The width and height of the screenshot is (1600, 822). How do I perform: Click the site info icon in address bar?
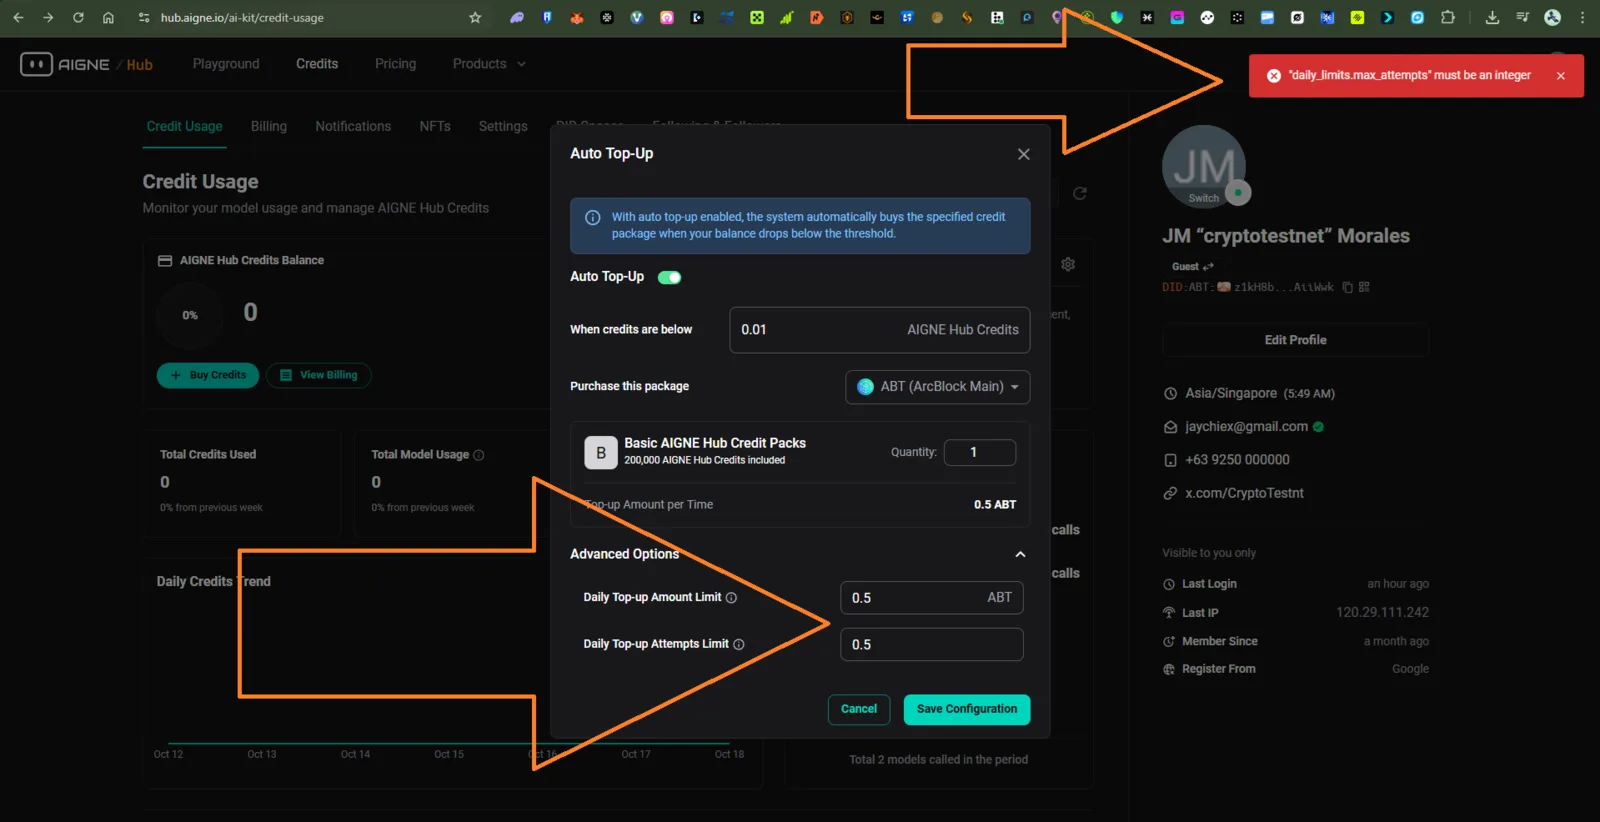[144, 17]
